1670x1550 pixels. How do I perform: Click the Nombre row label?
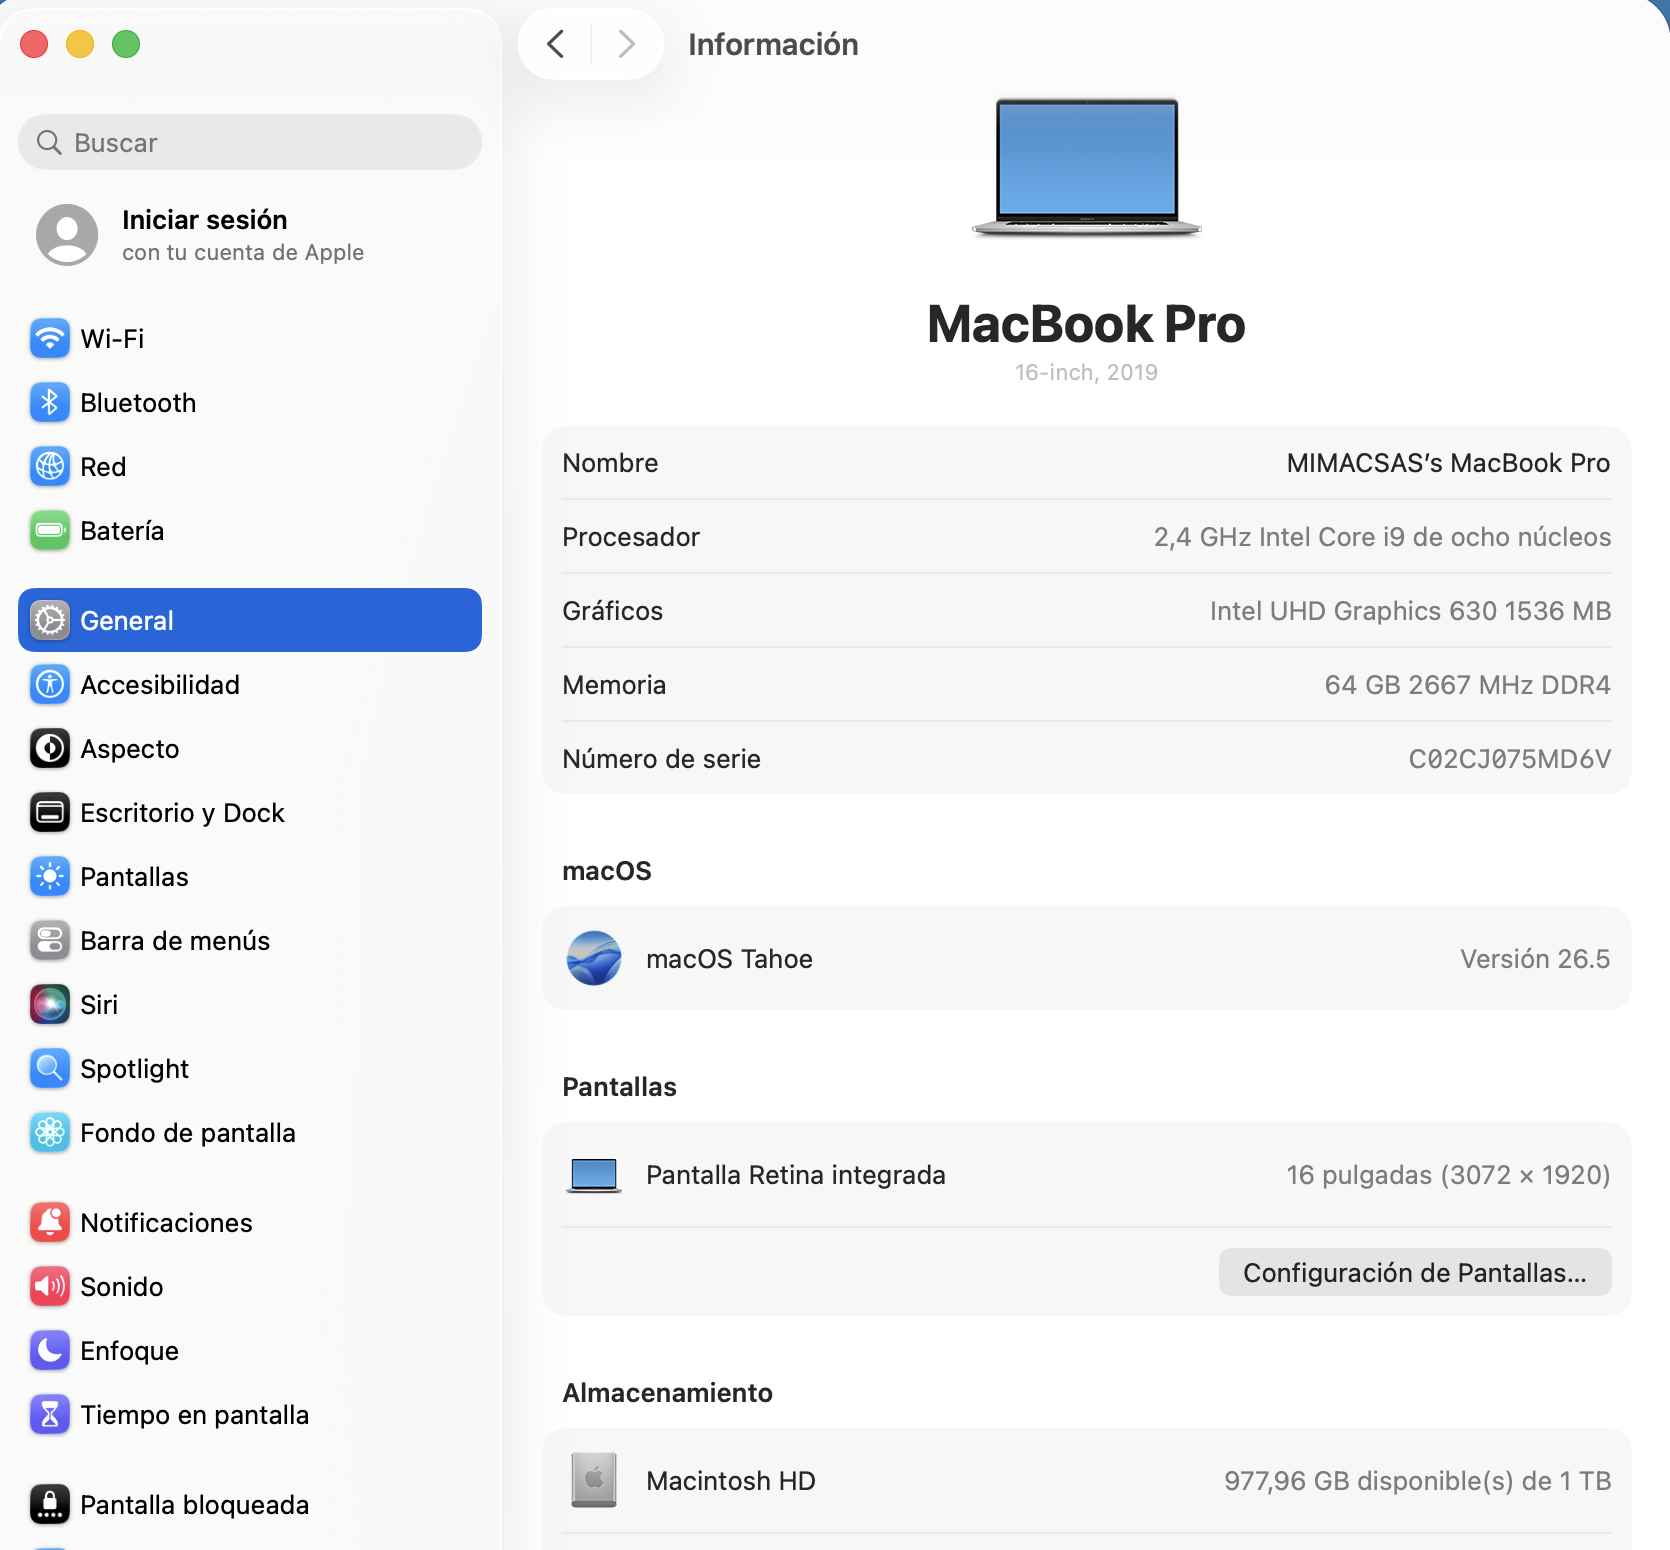pyautogui.click(x=610, y=463)
